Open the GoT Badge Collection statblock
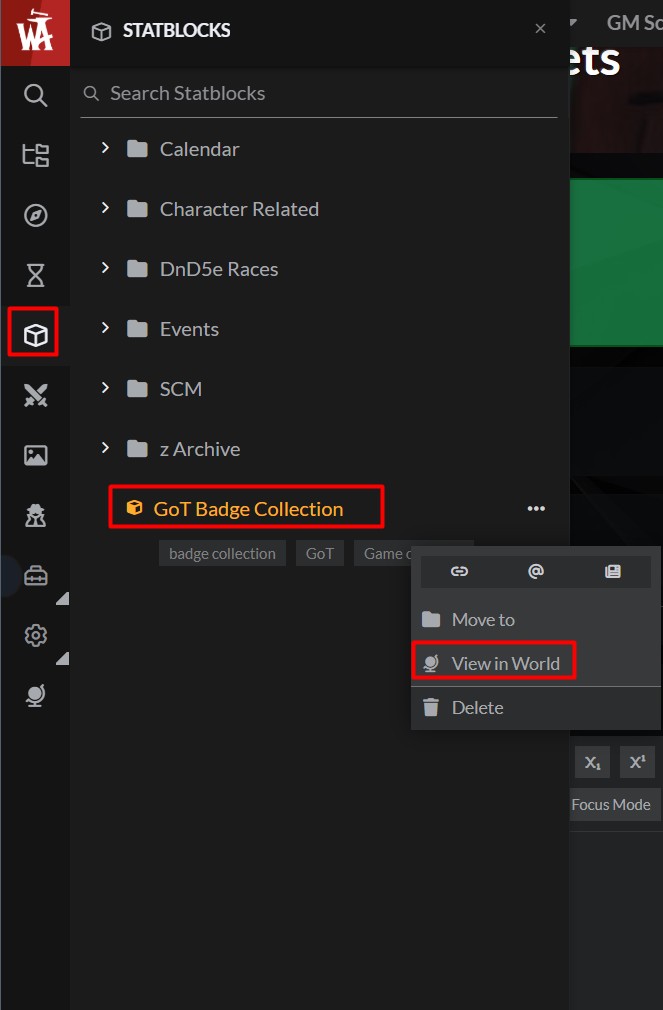Screen dimensions: 663x1010 point(248,509)
